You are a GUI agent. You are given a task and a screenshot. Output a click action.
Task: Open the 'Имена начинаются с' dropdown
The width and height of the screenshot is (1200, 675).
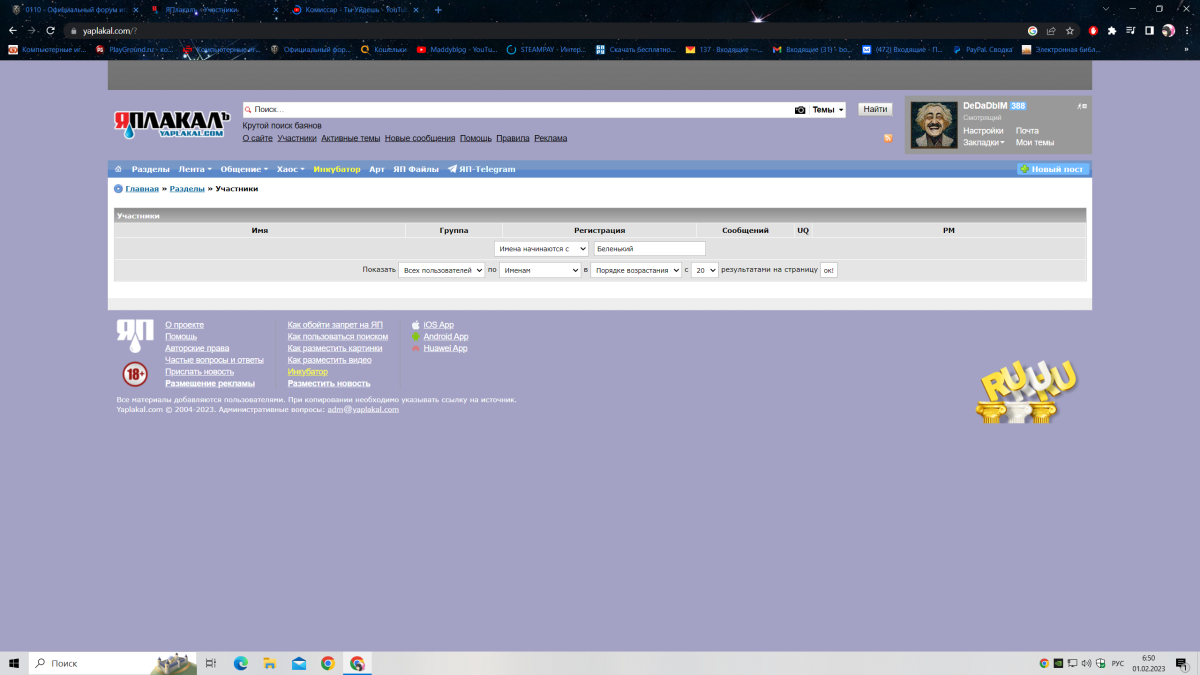coord(541,249)
